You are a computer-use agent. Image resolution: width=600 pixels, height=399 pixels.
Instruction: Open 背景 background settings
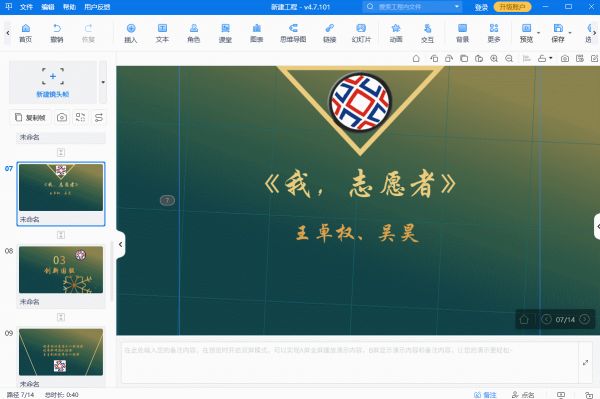click(x=463, y=33)
